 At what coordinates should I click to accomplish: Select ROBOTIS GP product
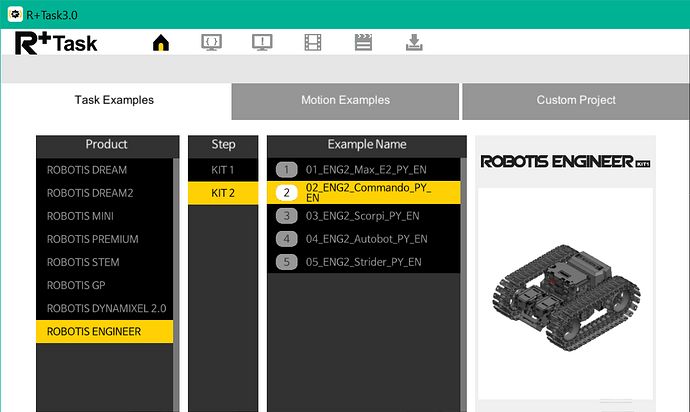coord(105,285)
